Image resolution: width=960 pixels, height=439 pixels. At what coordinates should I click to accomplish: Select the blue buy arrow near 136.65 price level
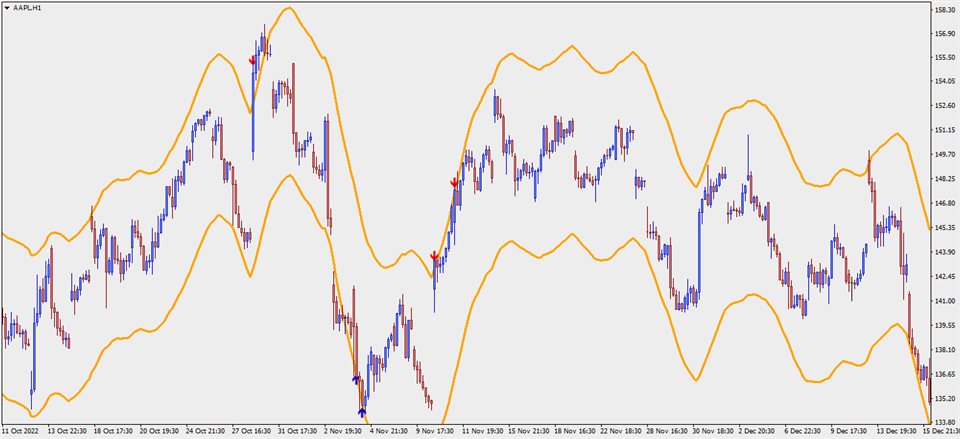[356, 380]
